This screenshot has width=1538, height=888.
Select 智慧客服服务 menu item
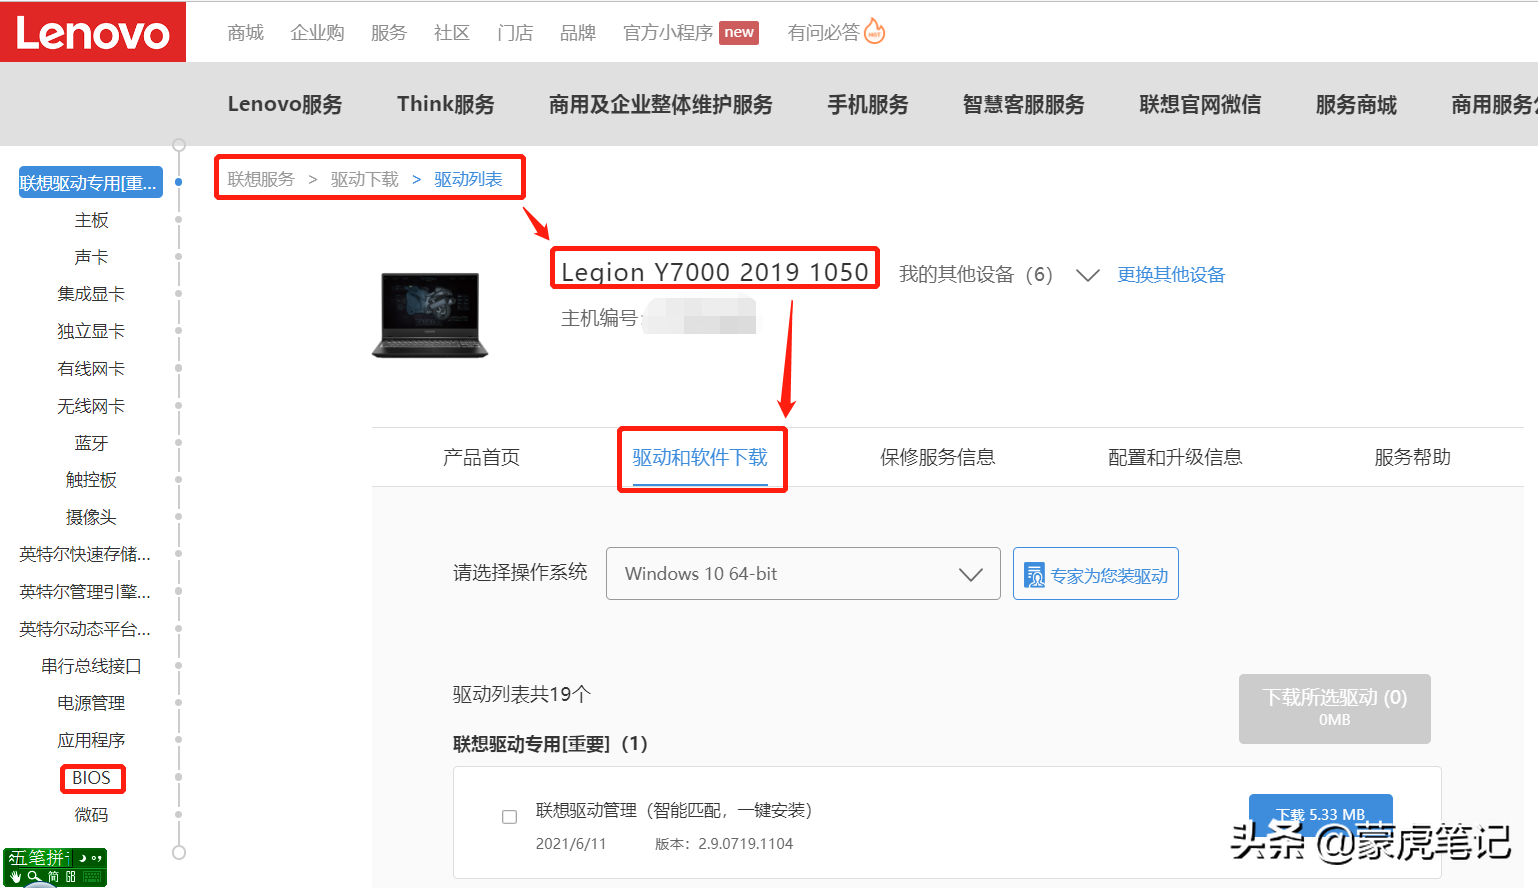tap(1024, 104)
